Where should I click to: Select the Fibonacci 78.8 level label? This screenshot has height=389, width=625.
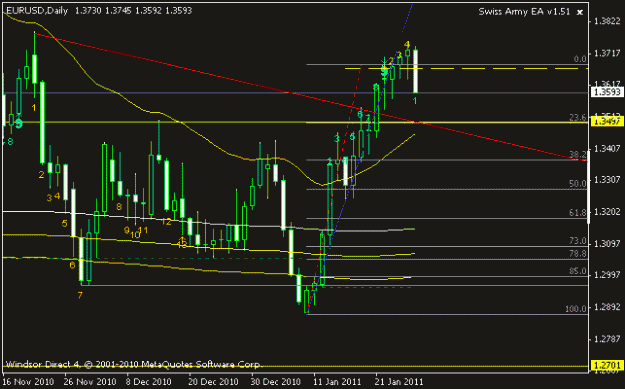pyautogui.click(x=578, y=254)
